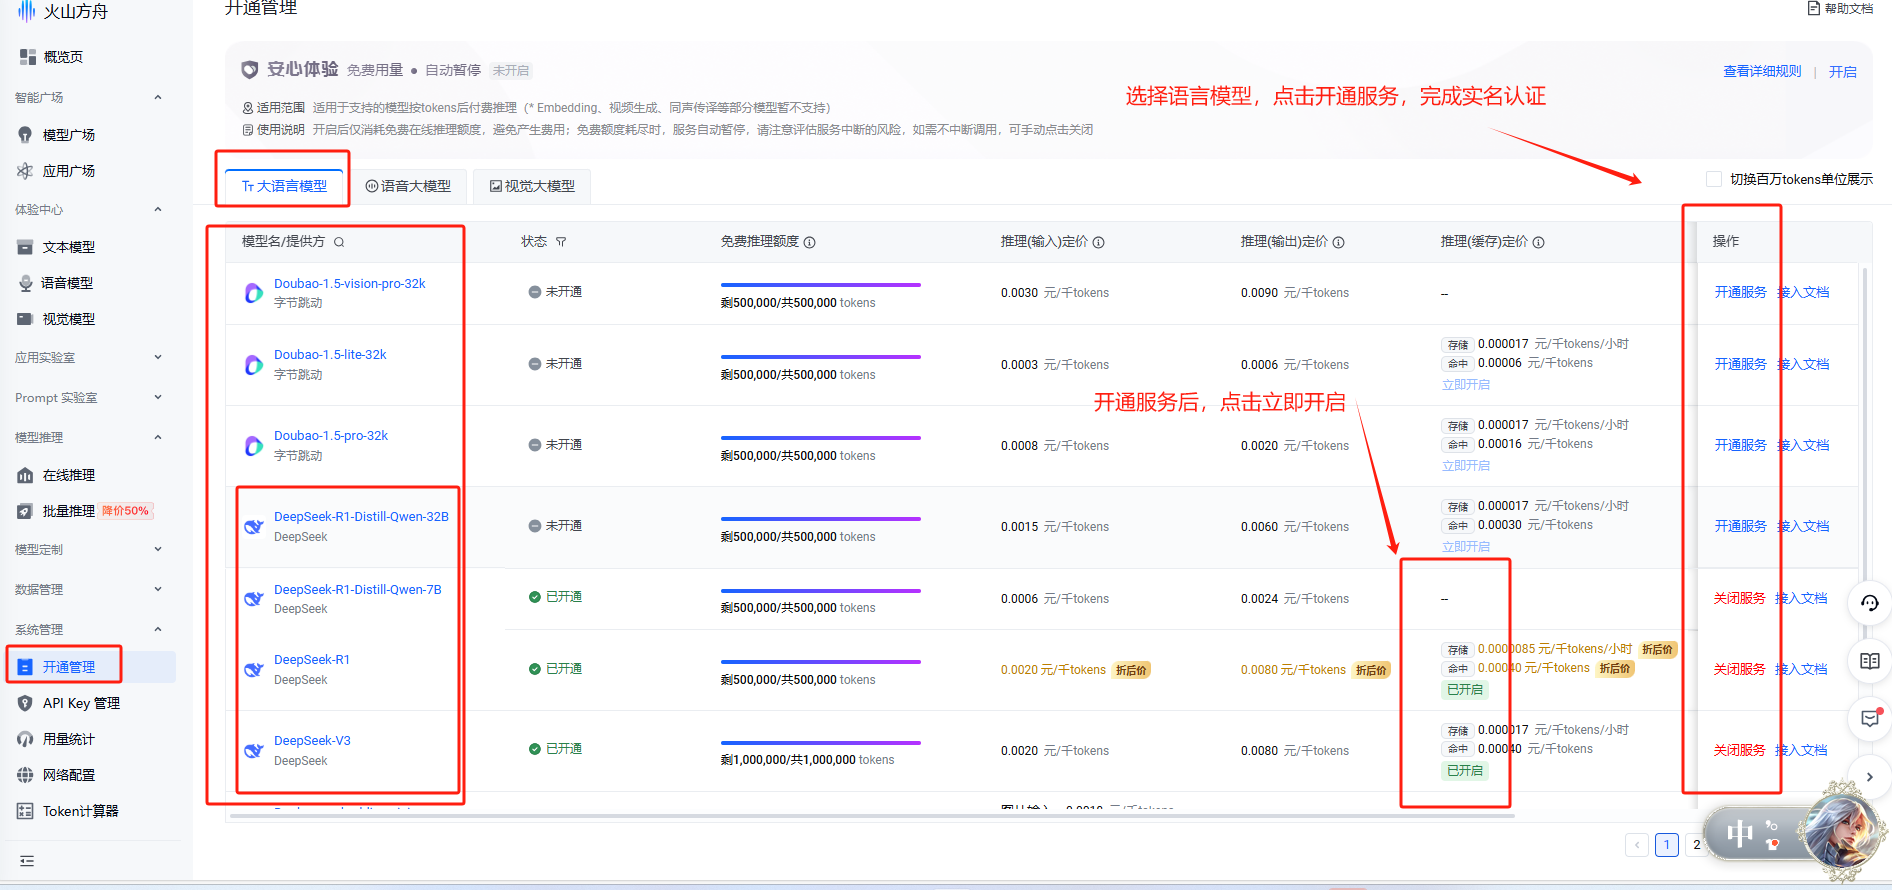Click 开通服务 for Doubao-1.5-vision-pro-32k

tap(1740, 292)
